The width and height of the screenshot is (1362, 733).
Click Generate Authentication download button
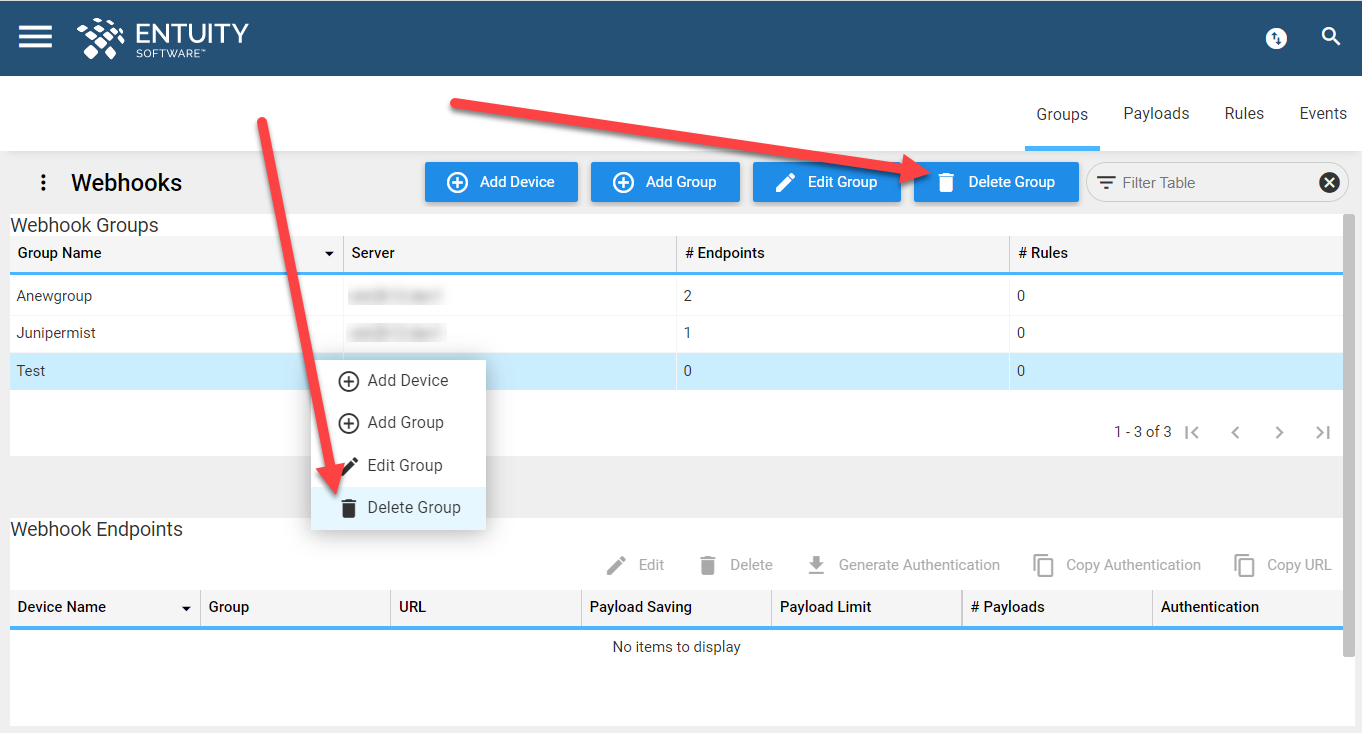point(903,565)
